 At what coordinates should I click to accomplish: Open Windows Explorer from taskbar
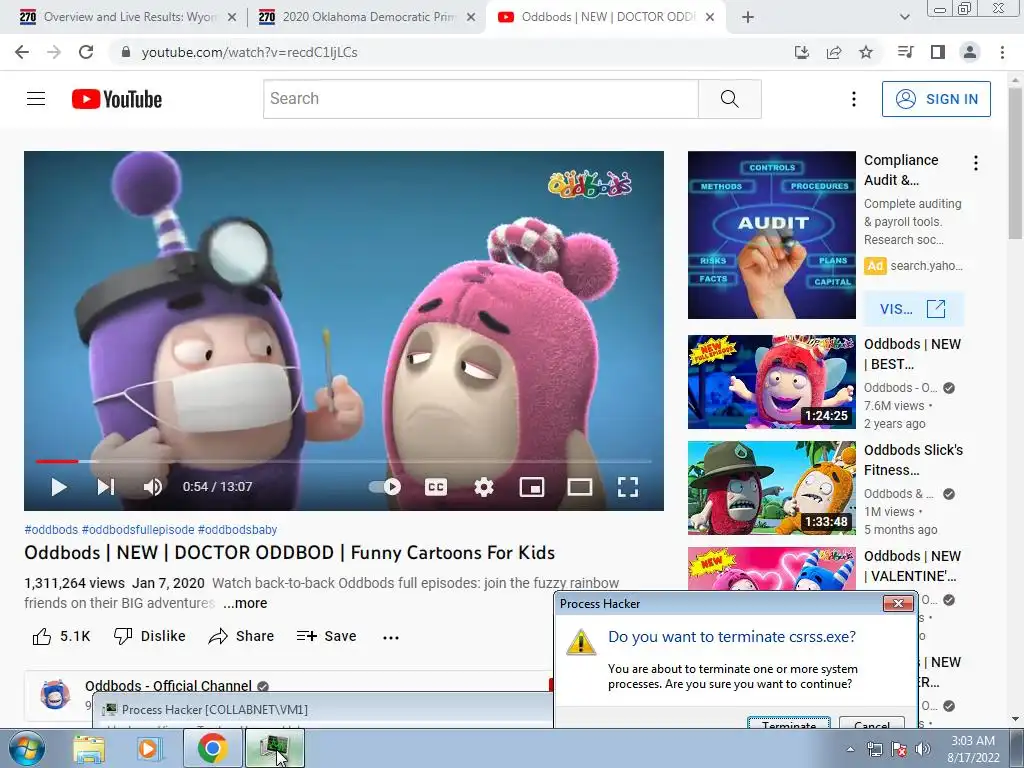pos(89,748)
